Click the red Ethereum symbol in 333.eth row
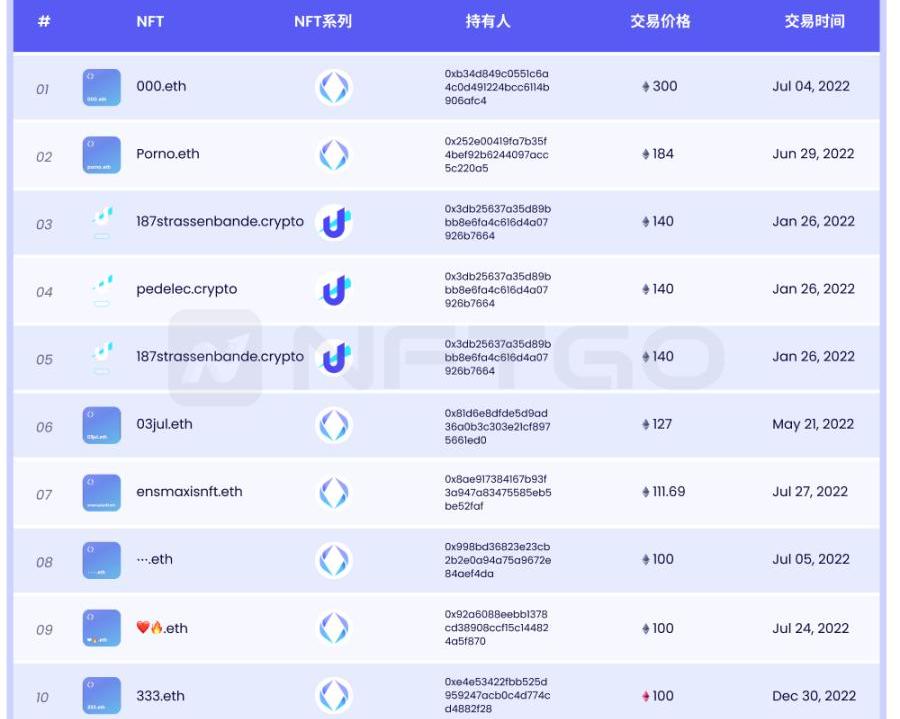Screen dimensions: 900x719 point(645,697)
